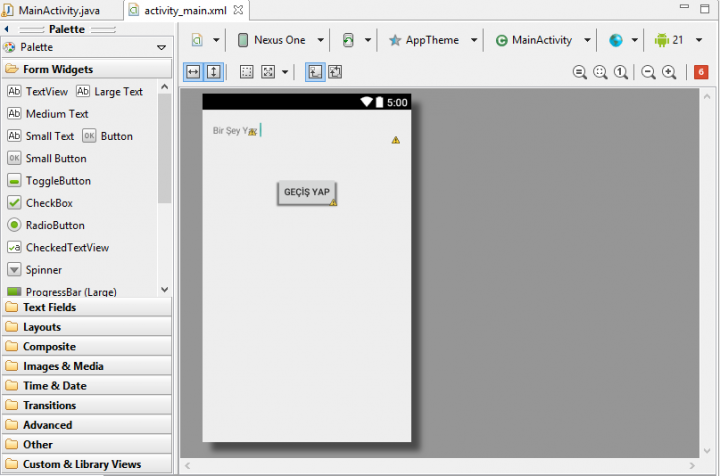Zoom in on the layout canvas

[669, 72]
